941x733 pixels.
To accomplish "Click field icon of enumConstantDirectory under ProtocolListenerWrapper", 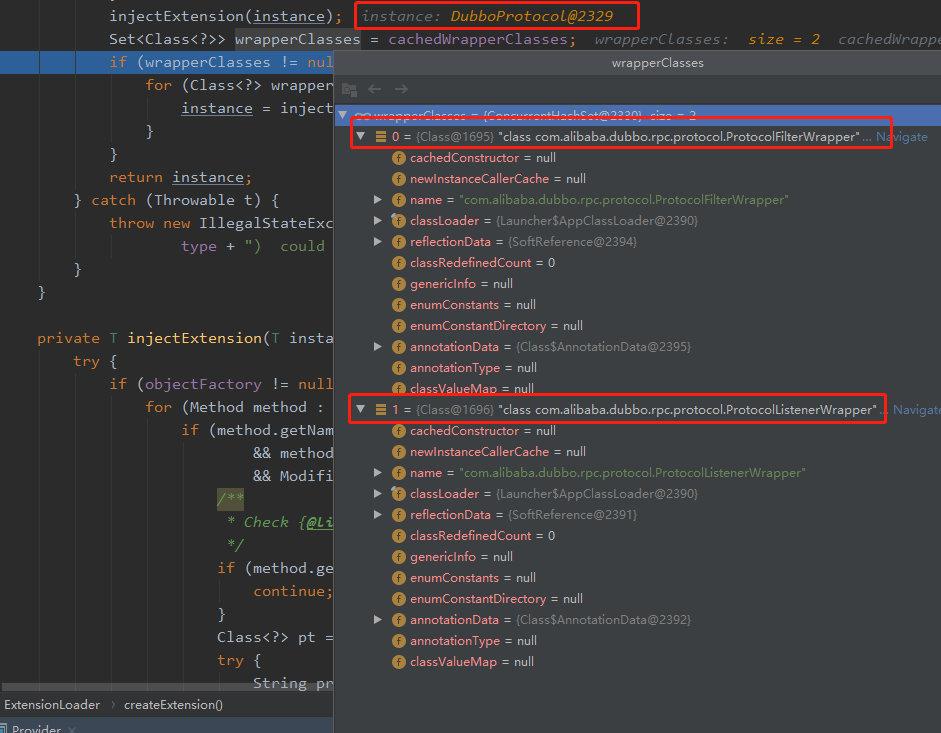I will coord(398,599).
